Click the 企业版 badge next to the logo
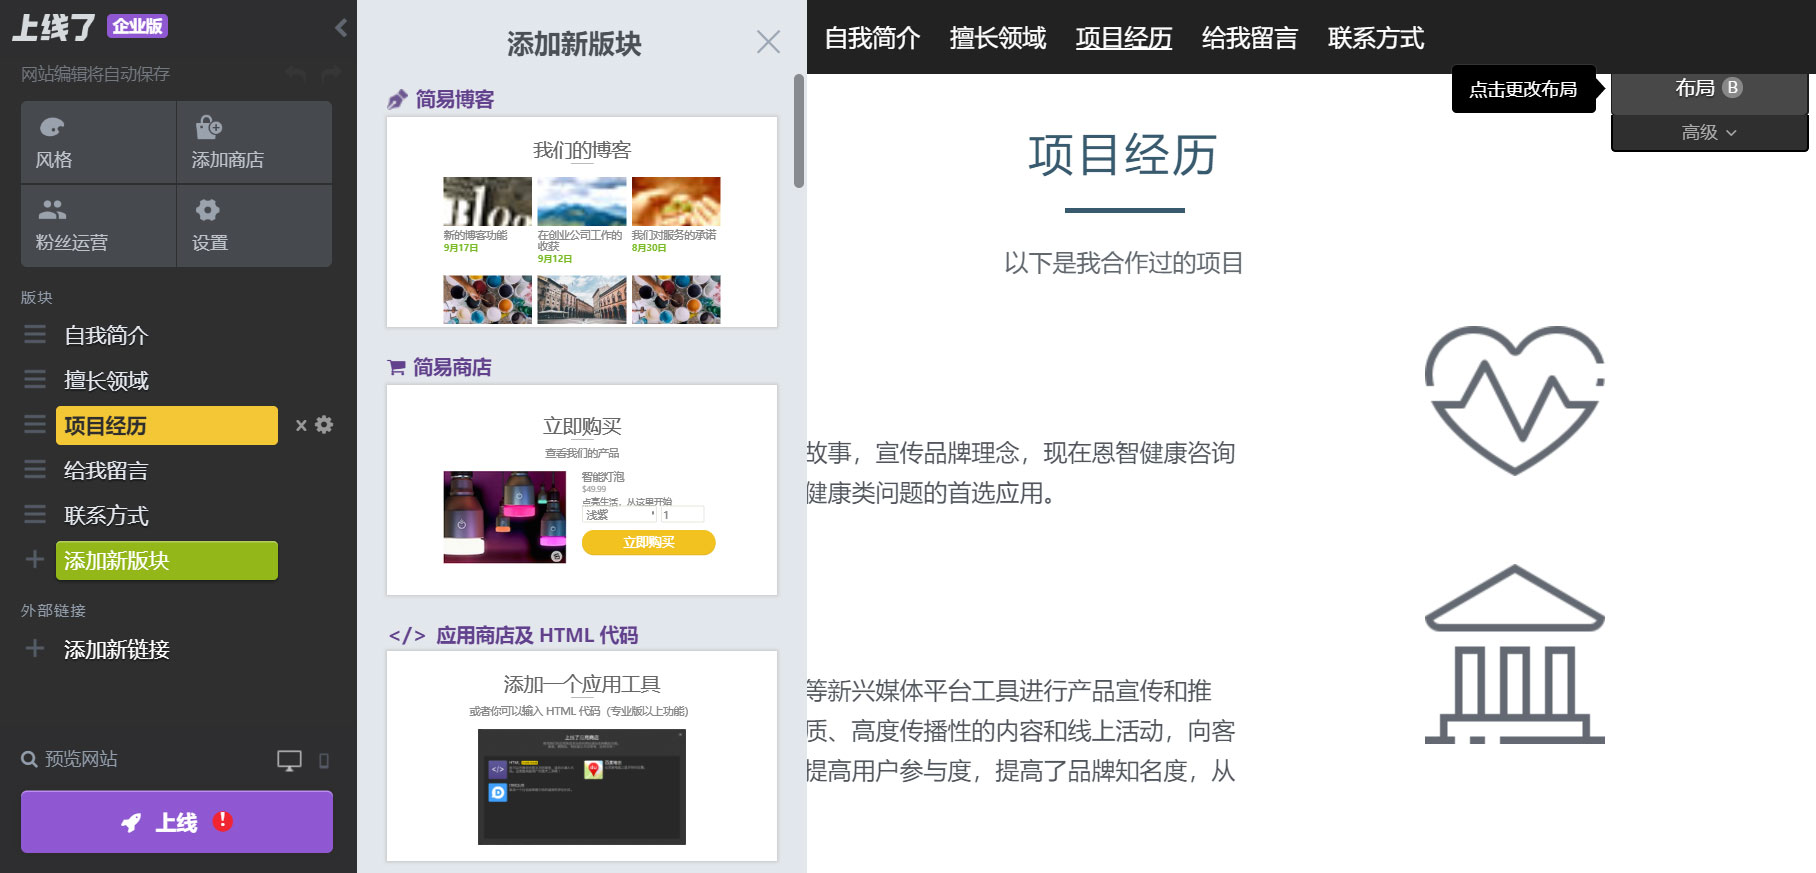 click(138, 26)
